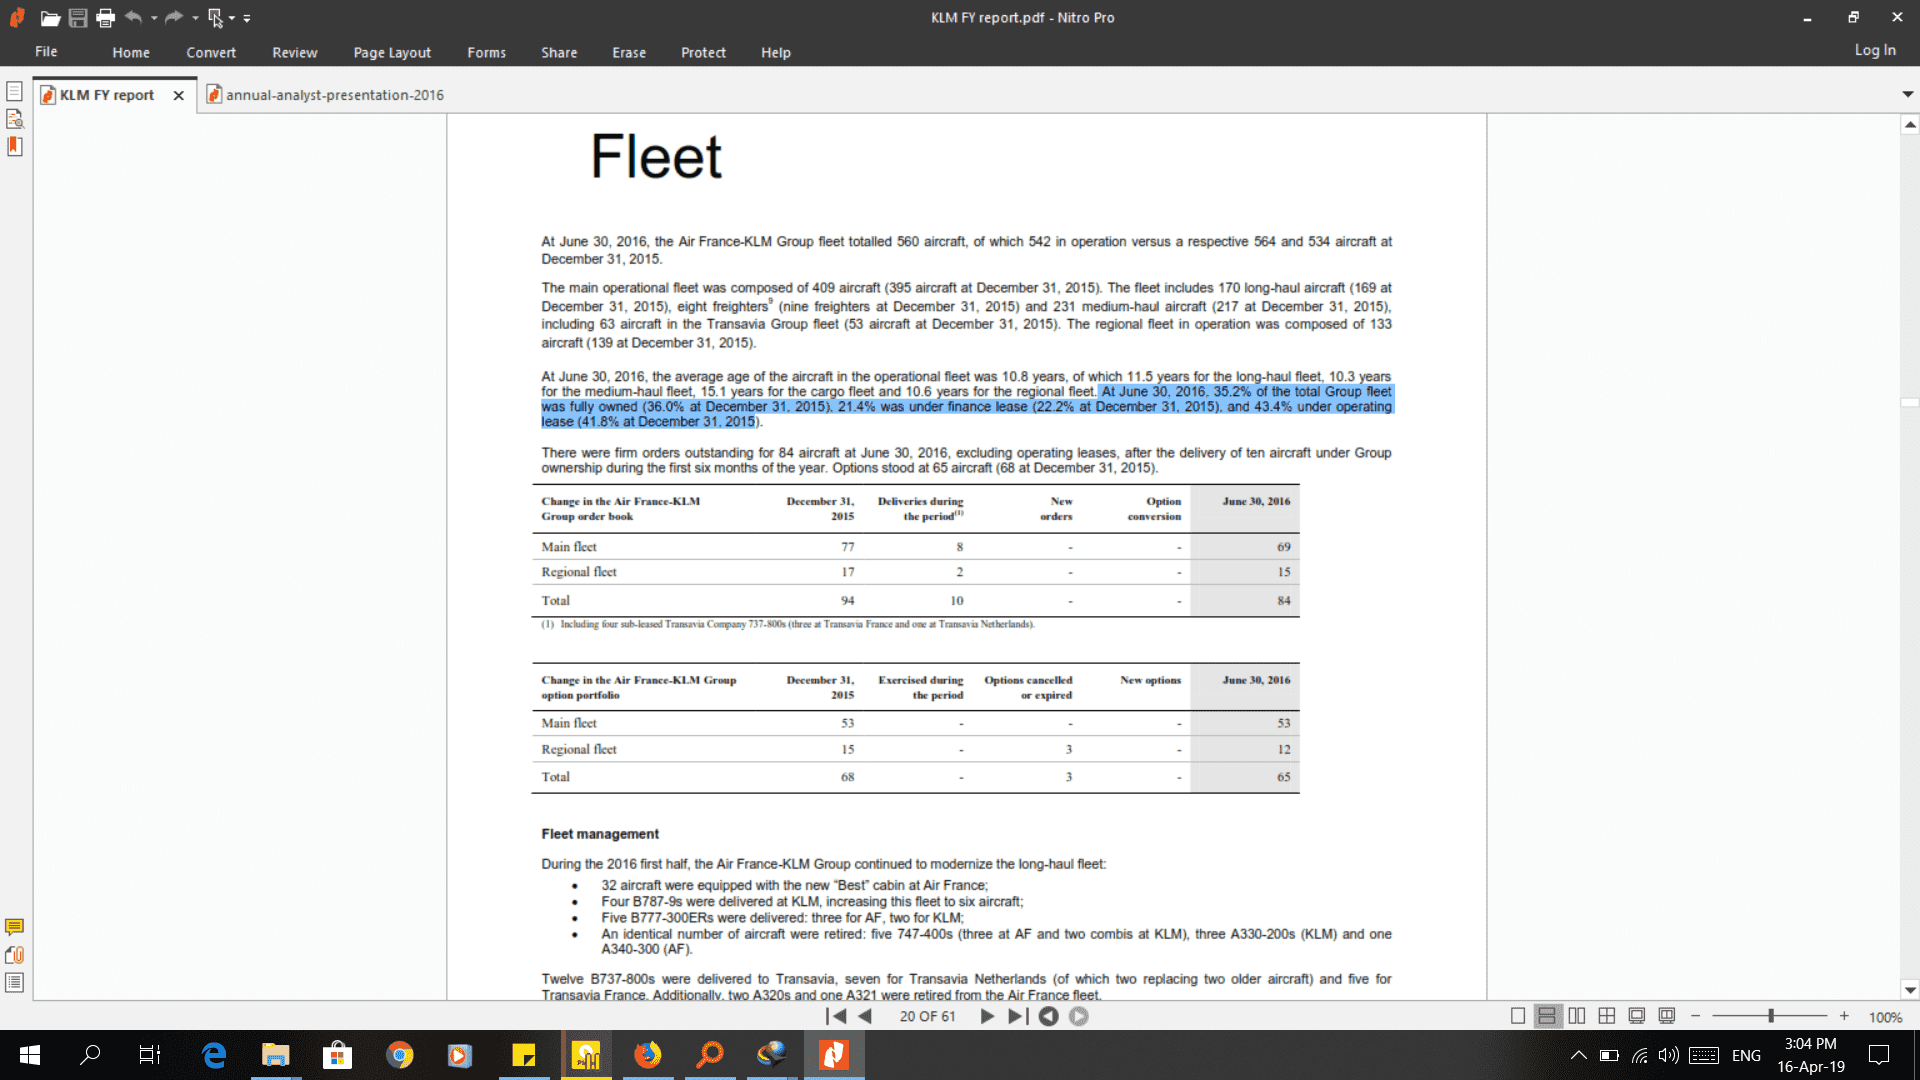This screenshot has height=1080, width=1920.
Task: Jump to the last page
Action: point(1018,1016)
